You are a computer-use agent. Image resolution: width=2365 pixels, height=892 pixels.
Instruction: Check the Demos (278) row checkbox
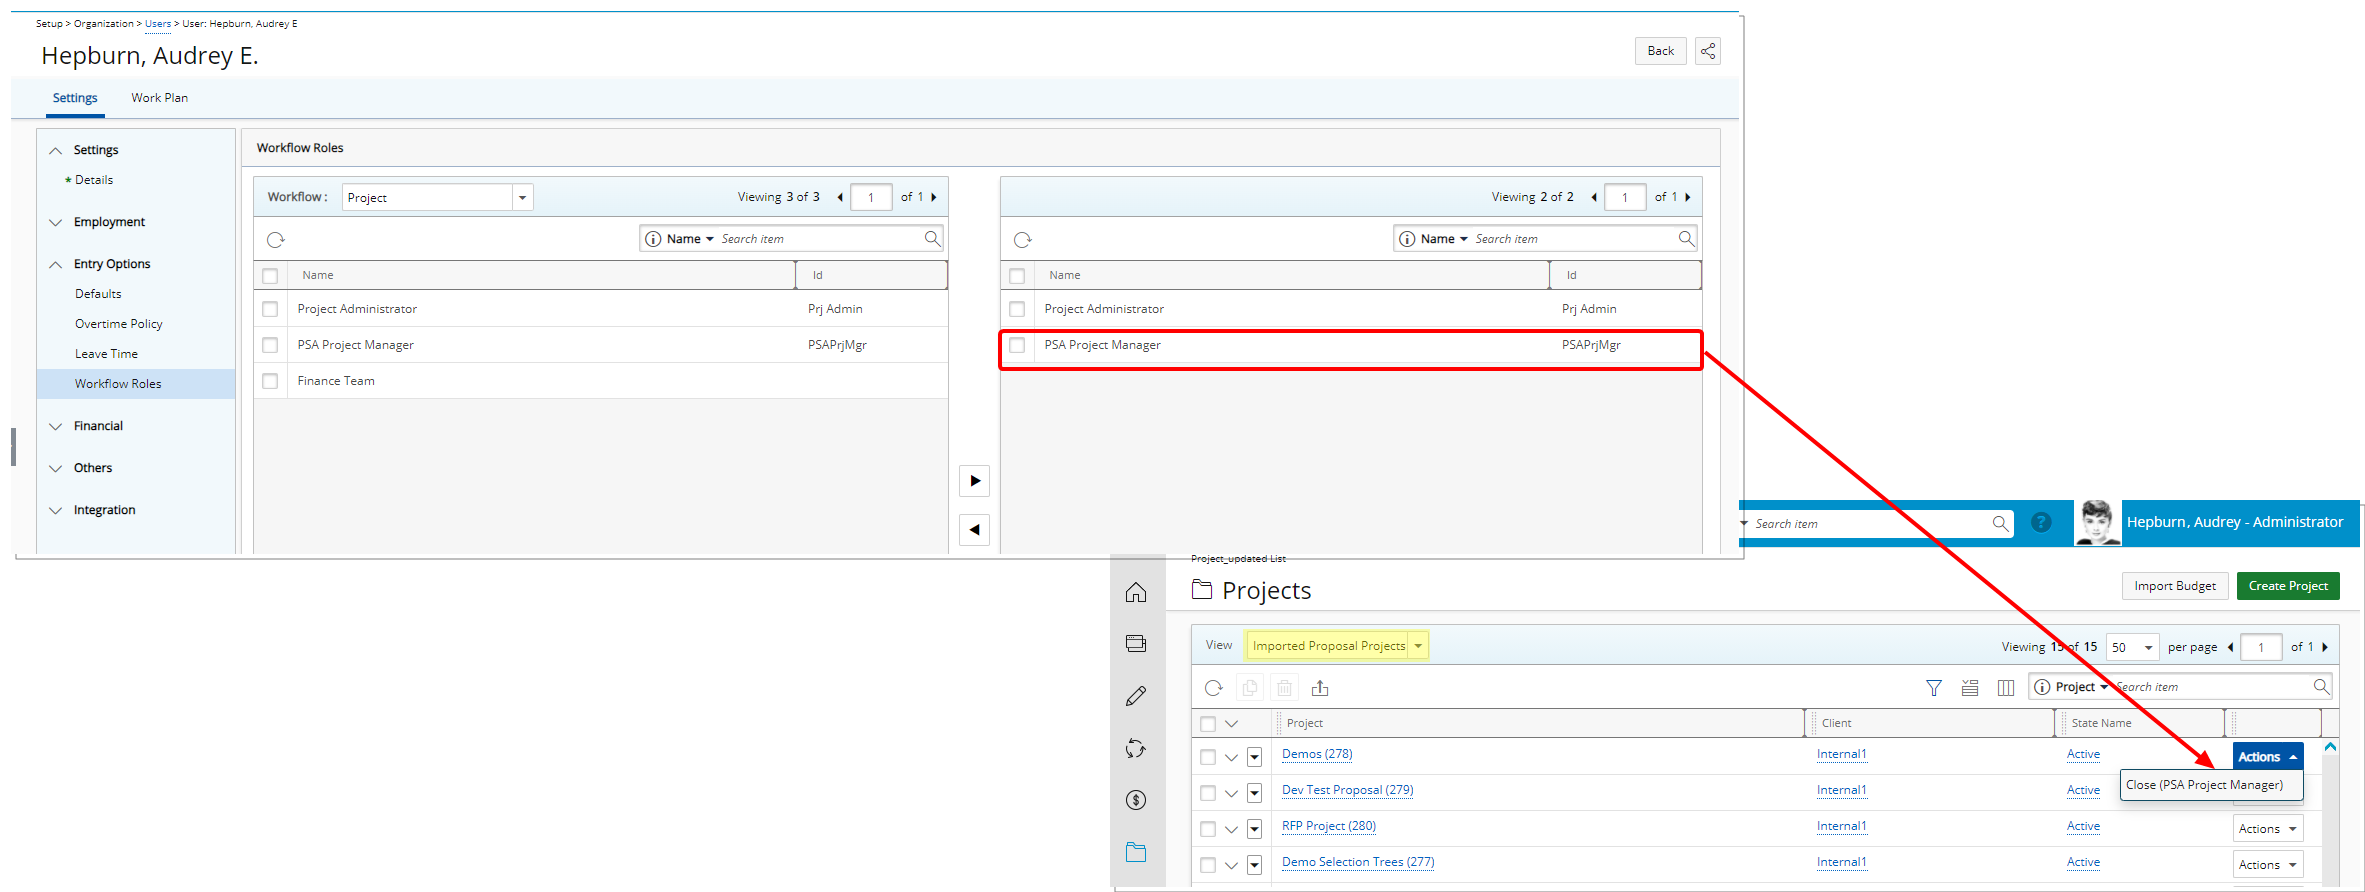(x=1208, y=757)
